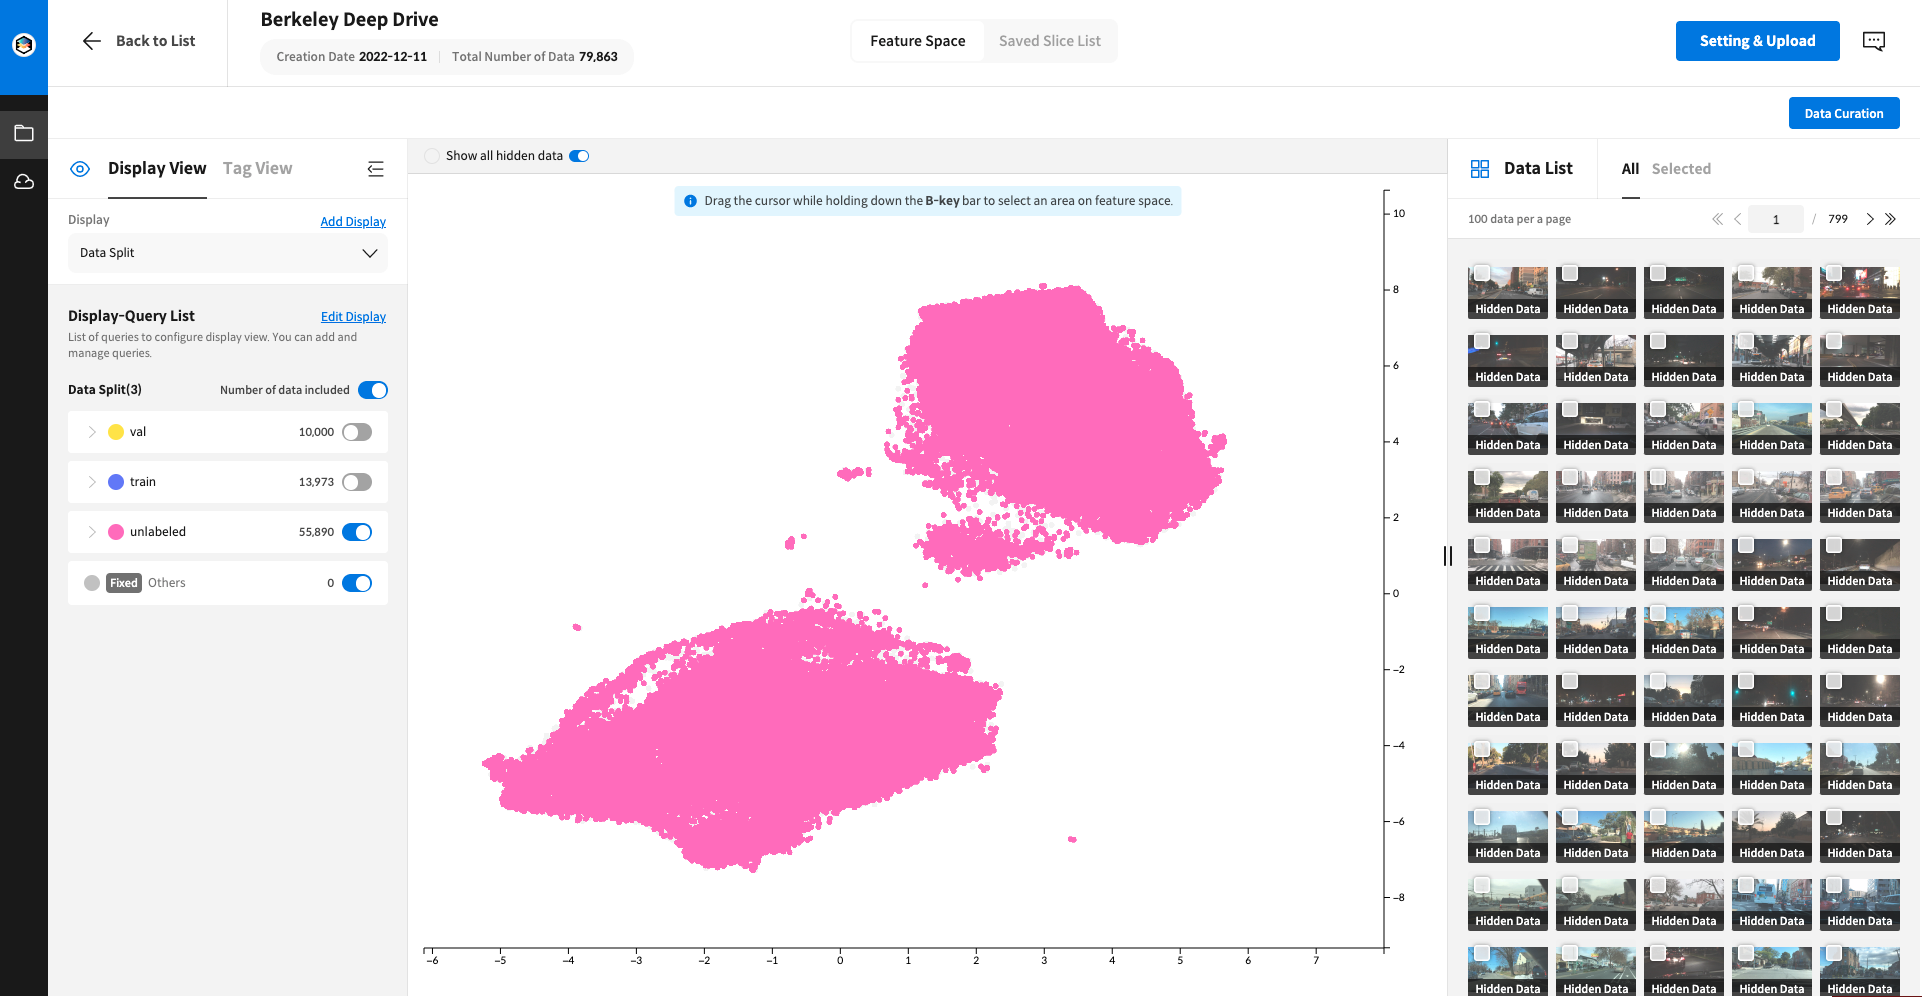
Task: Click the gray Others color swatch
Action: click(x=92, y=583)
